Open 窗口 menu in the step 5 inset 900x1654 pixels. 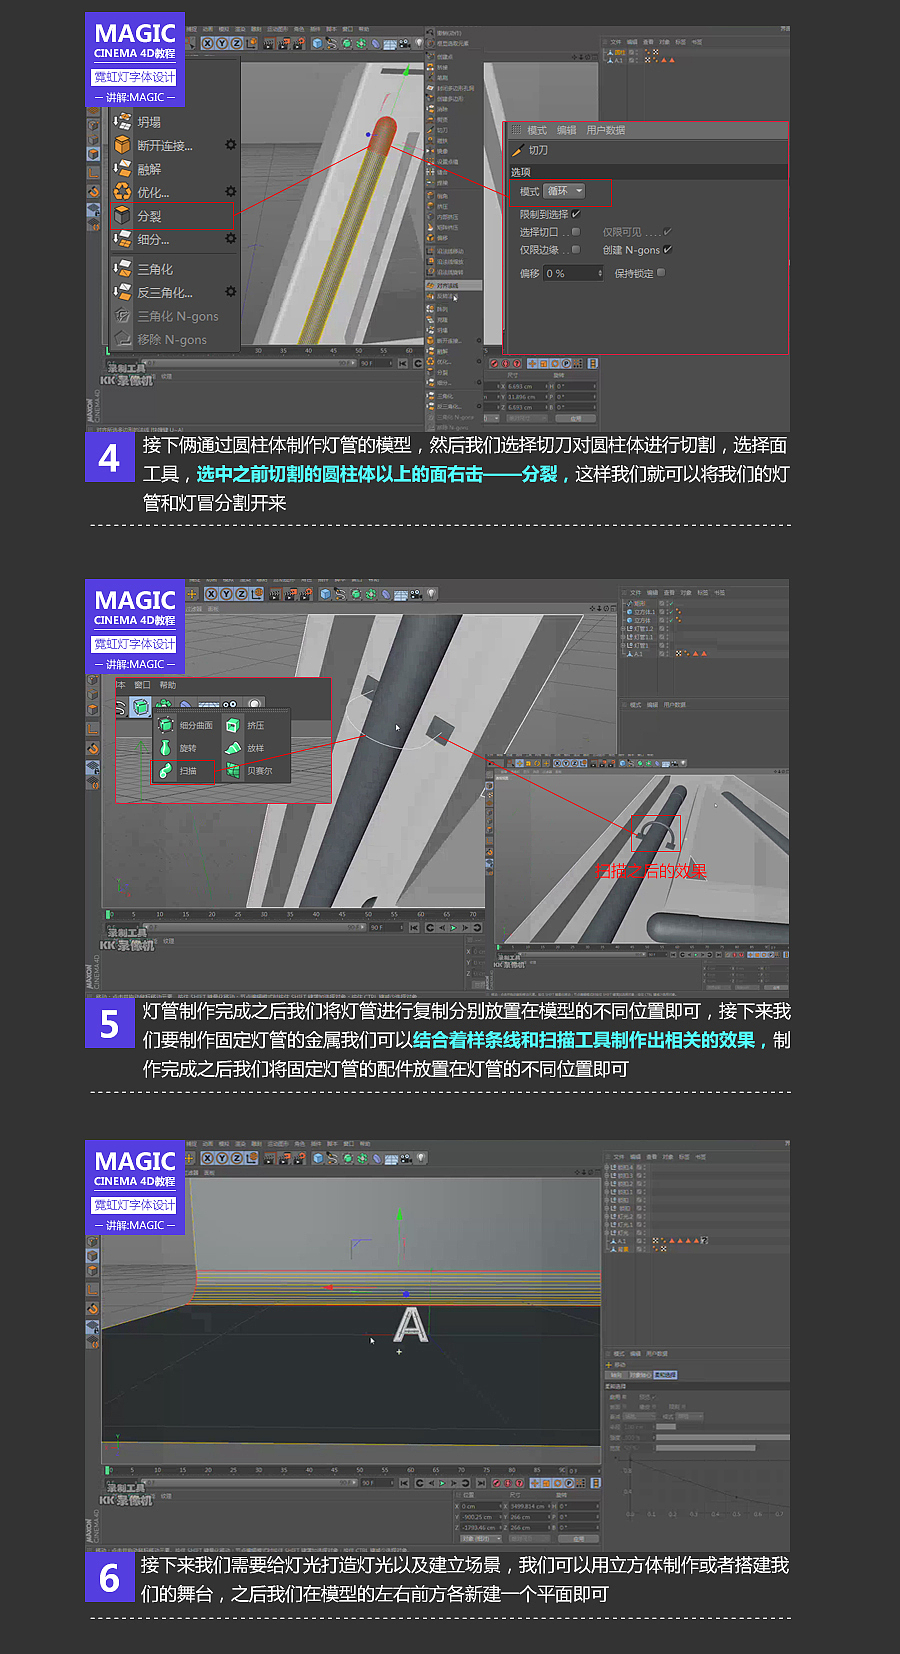pyautogui.click(x=142, y=685)
